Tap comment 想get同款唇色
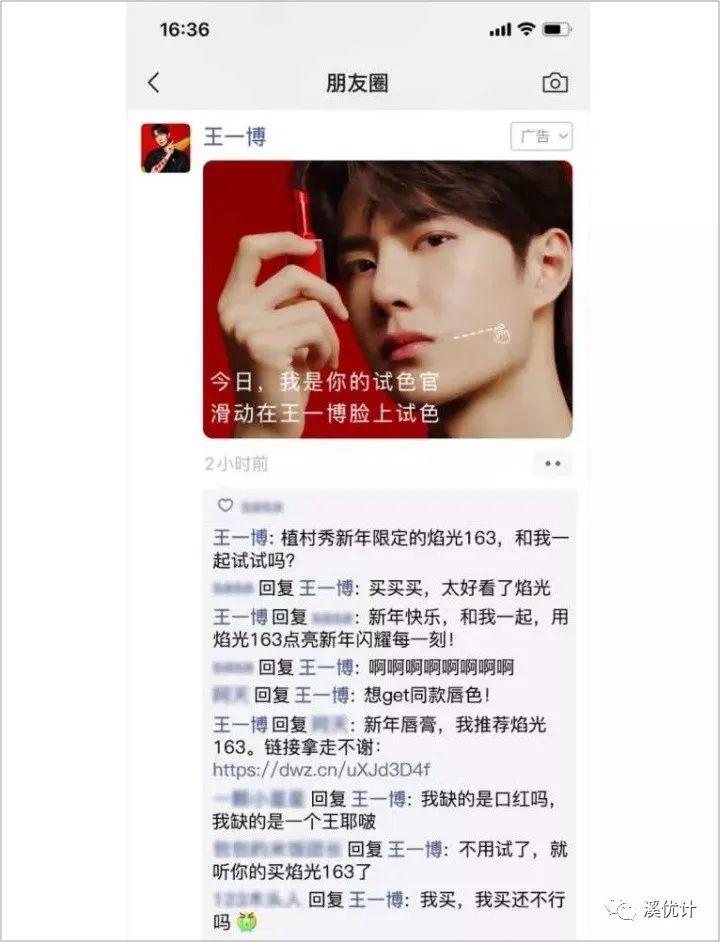The image size is (720, 942). tap(427, 695)
